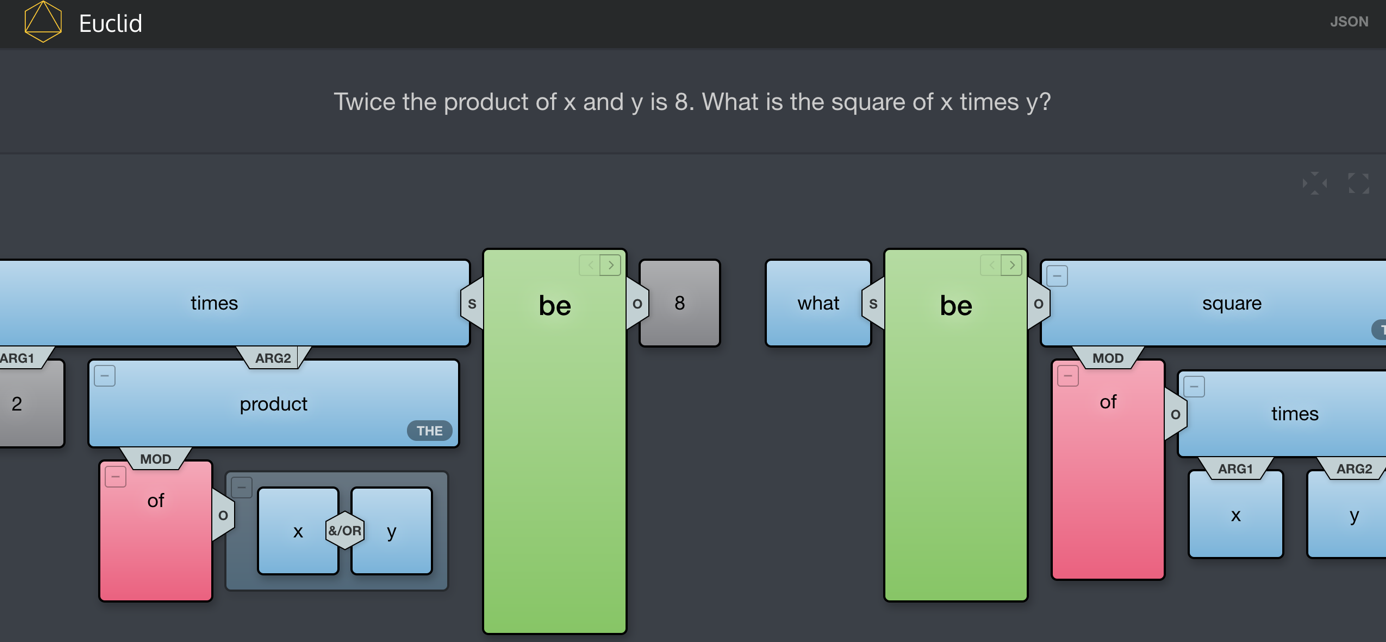Click the fullscreen corners icon

click(x=1358, y=183)
